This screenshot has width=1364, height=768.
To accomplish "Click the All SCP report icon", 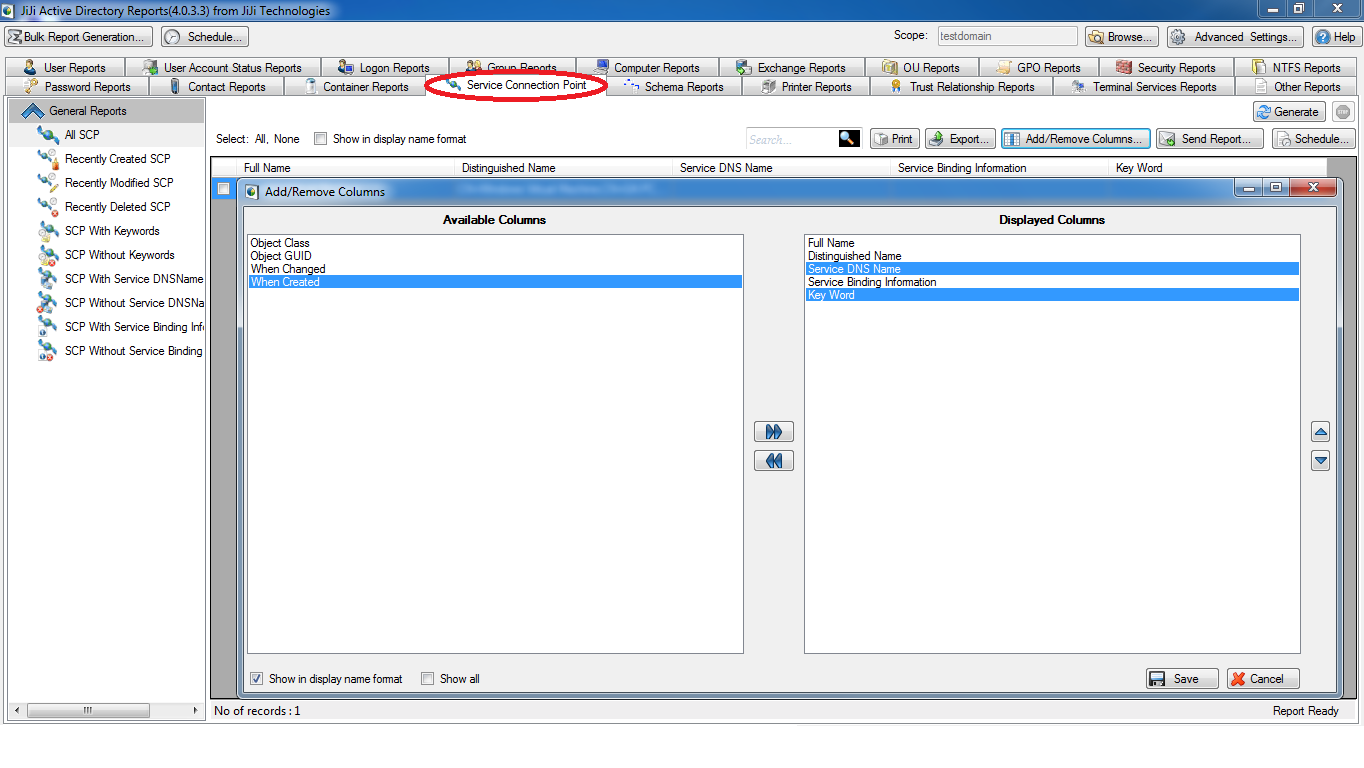I will (x=48, y=135).
